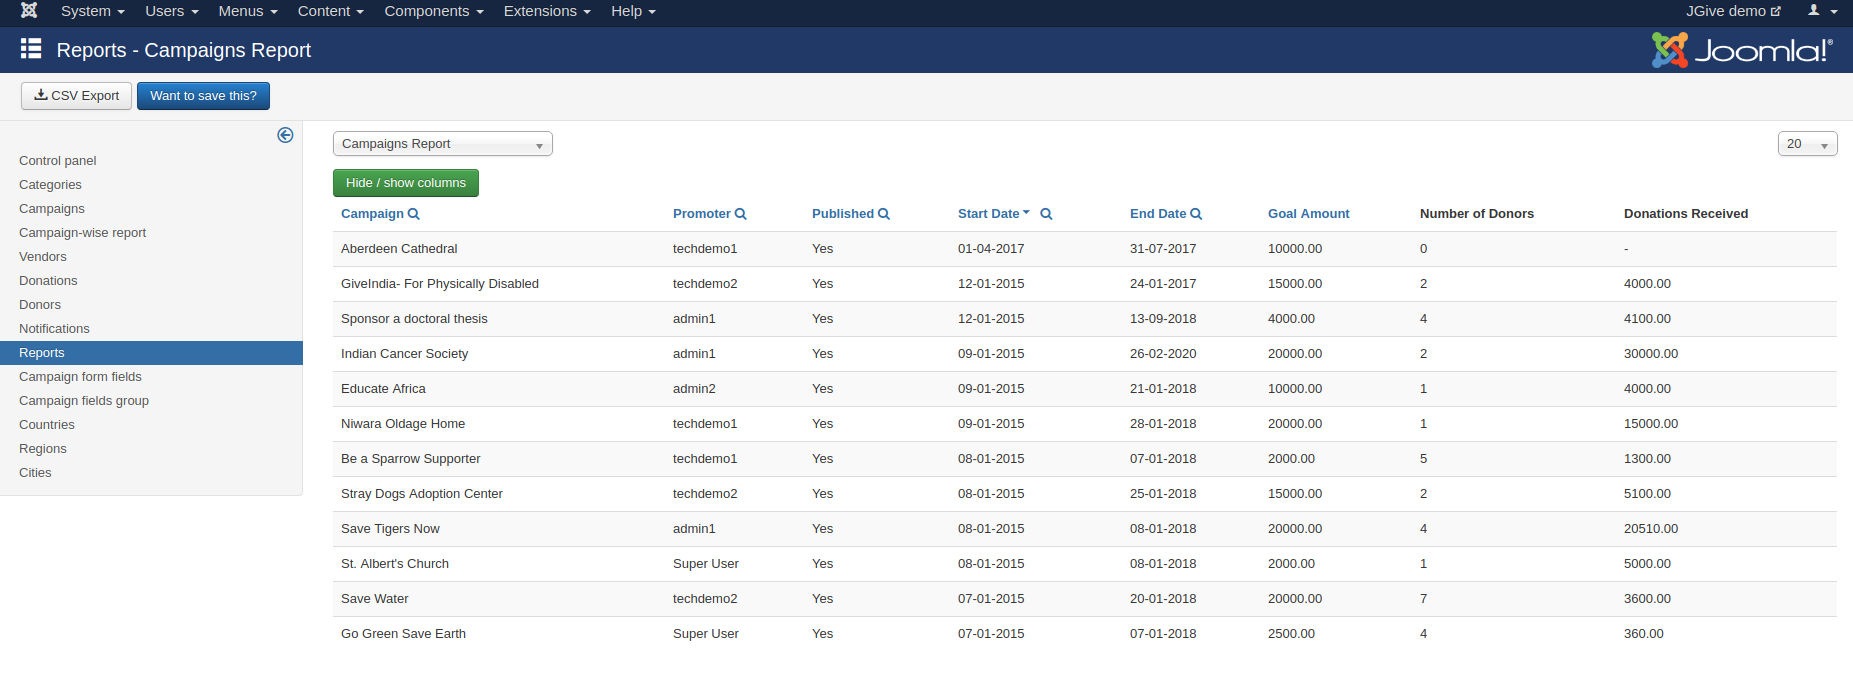Viewport: 1853px width, 694px height.
Task: Open the Campaigns Report type dropdown
Action: click(442, 144)
